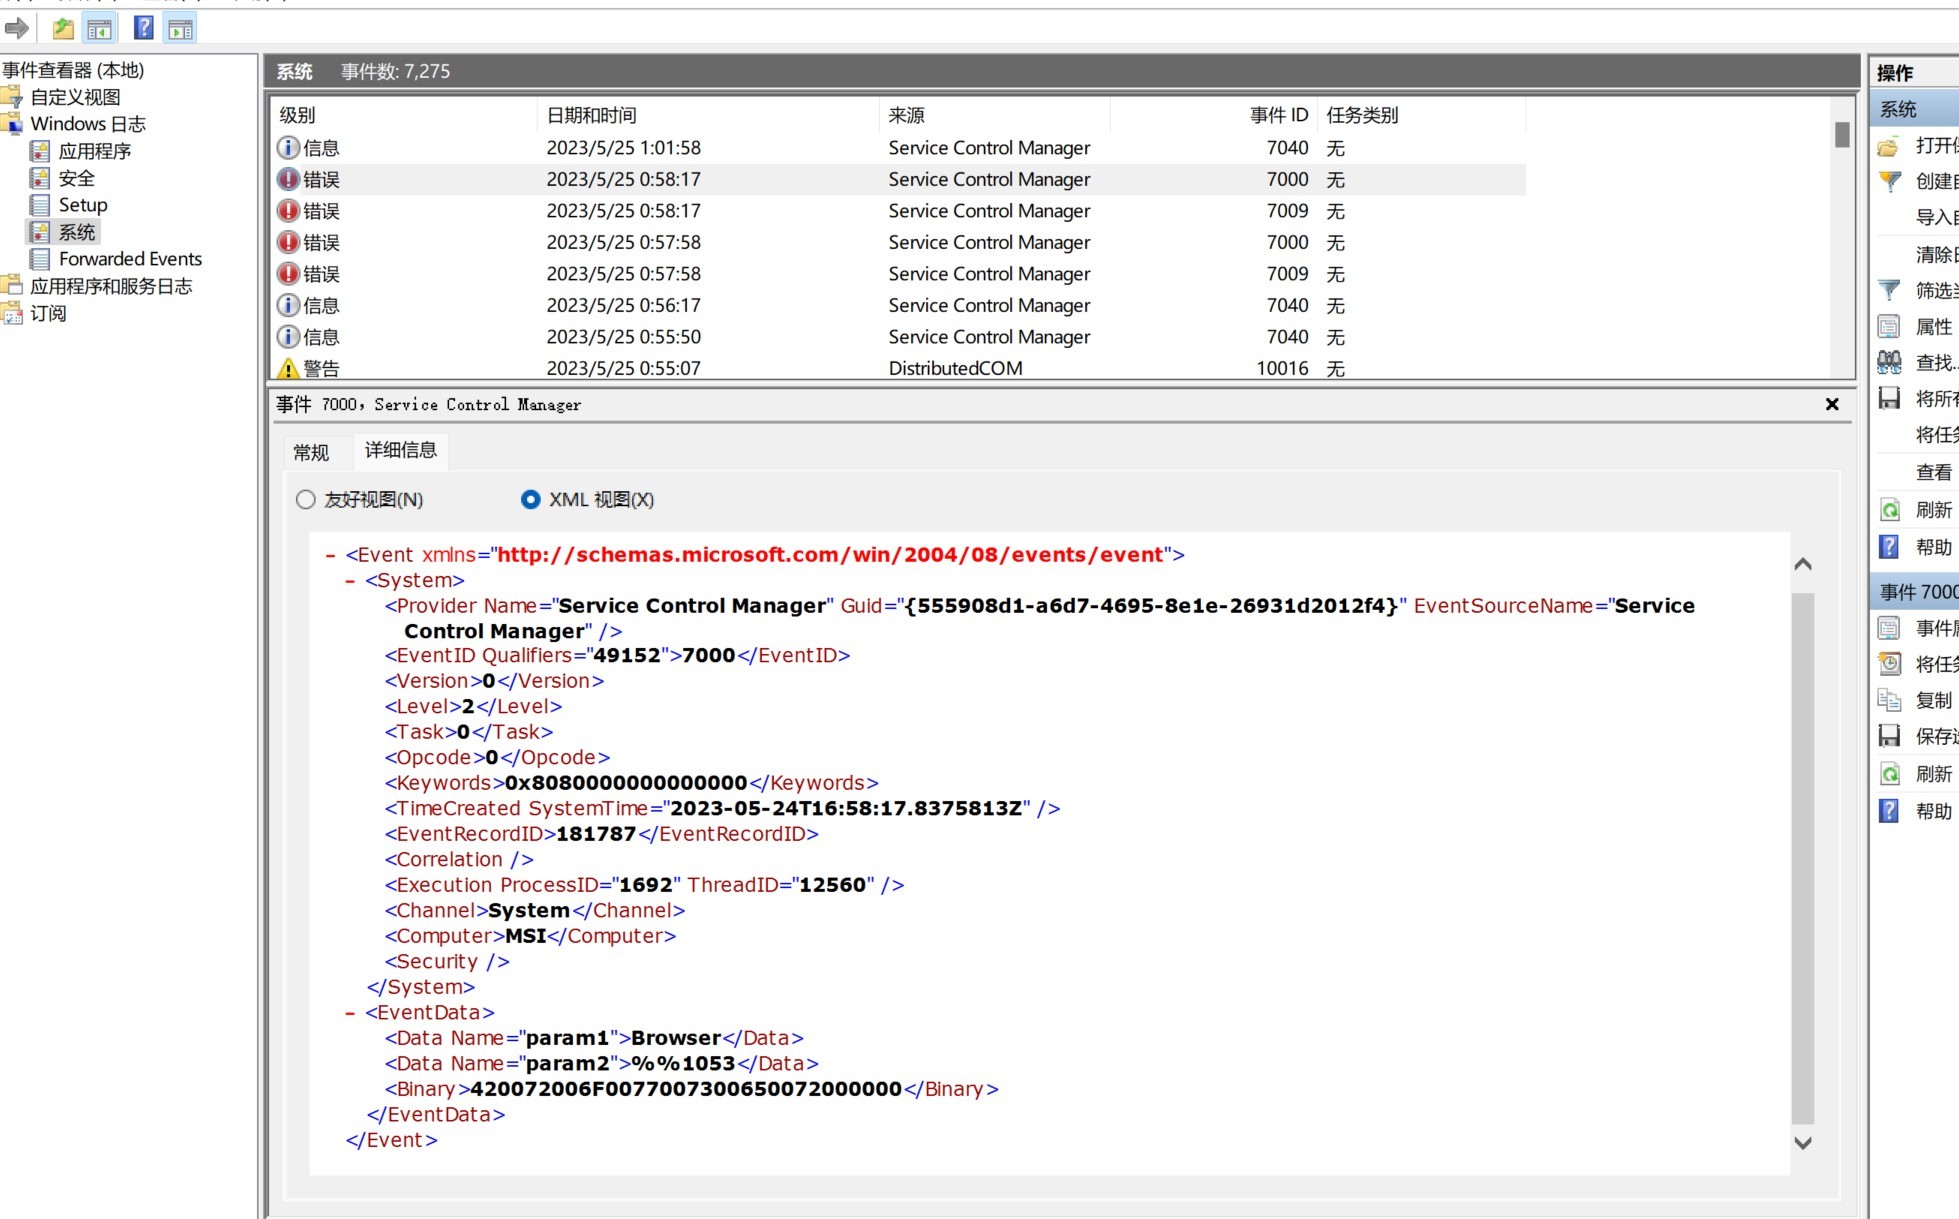The height and width of the screenshot is (1219, 1959).
Task: Click the blue help toolbar icon
Action: point(144,28)
